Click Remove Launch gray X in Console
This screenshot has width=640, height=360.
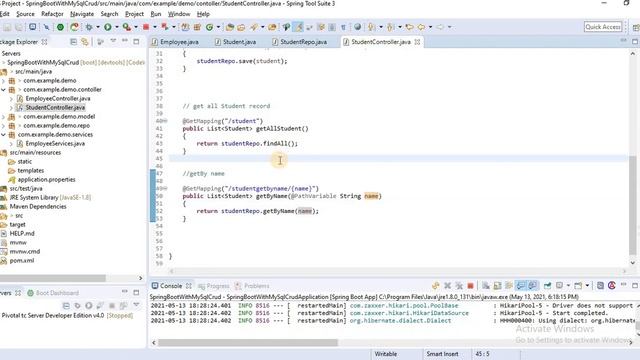click(x=448, y=286)
